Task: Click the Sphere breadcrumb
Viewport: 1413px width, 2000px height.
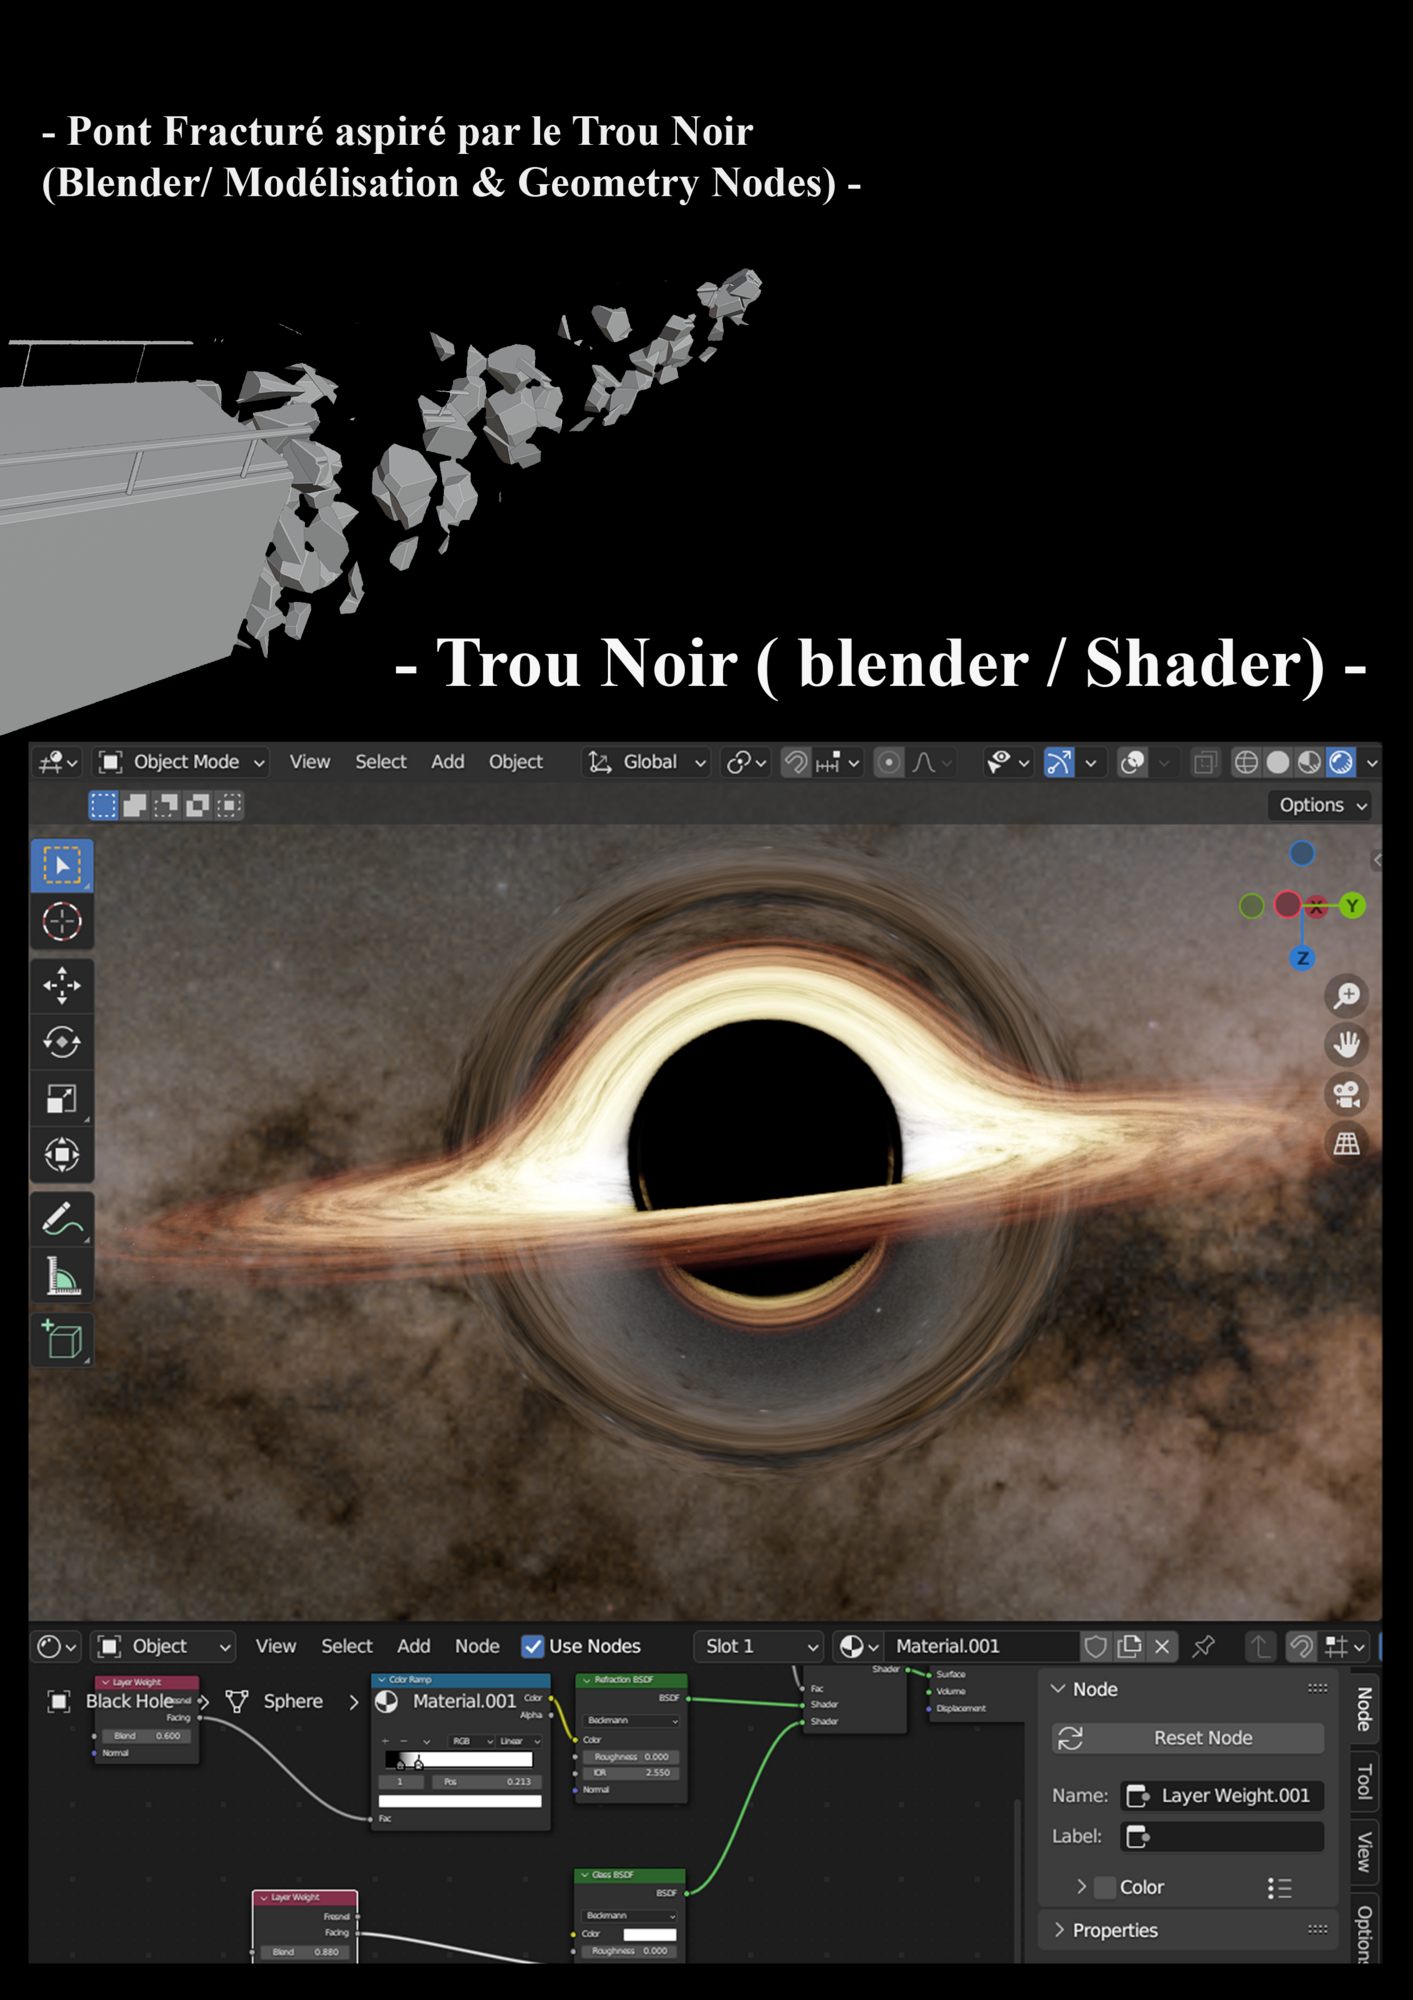Action: tap(292, 1701)
